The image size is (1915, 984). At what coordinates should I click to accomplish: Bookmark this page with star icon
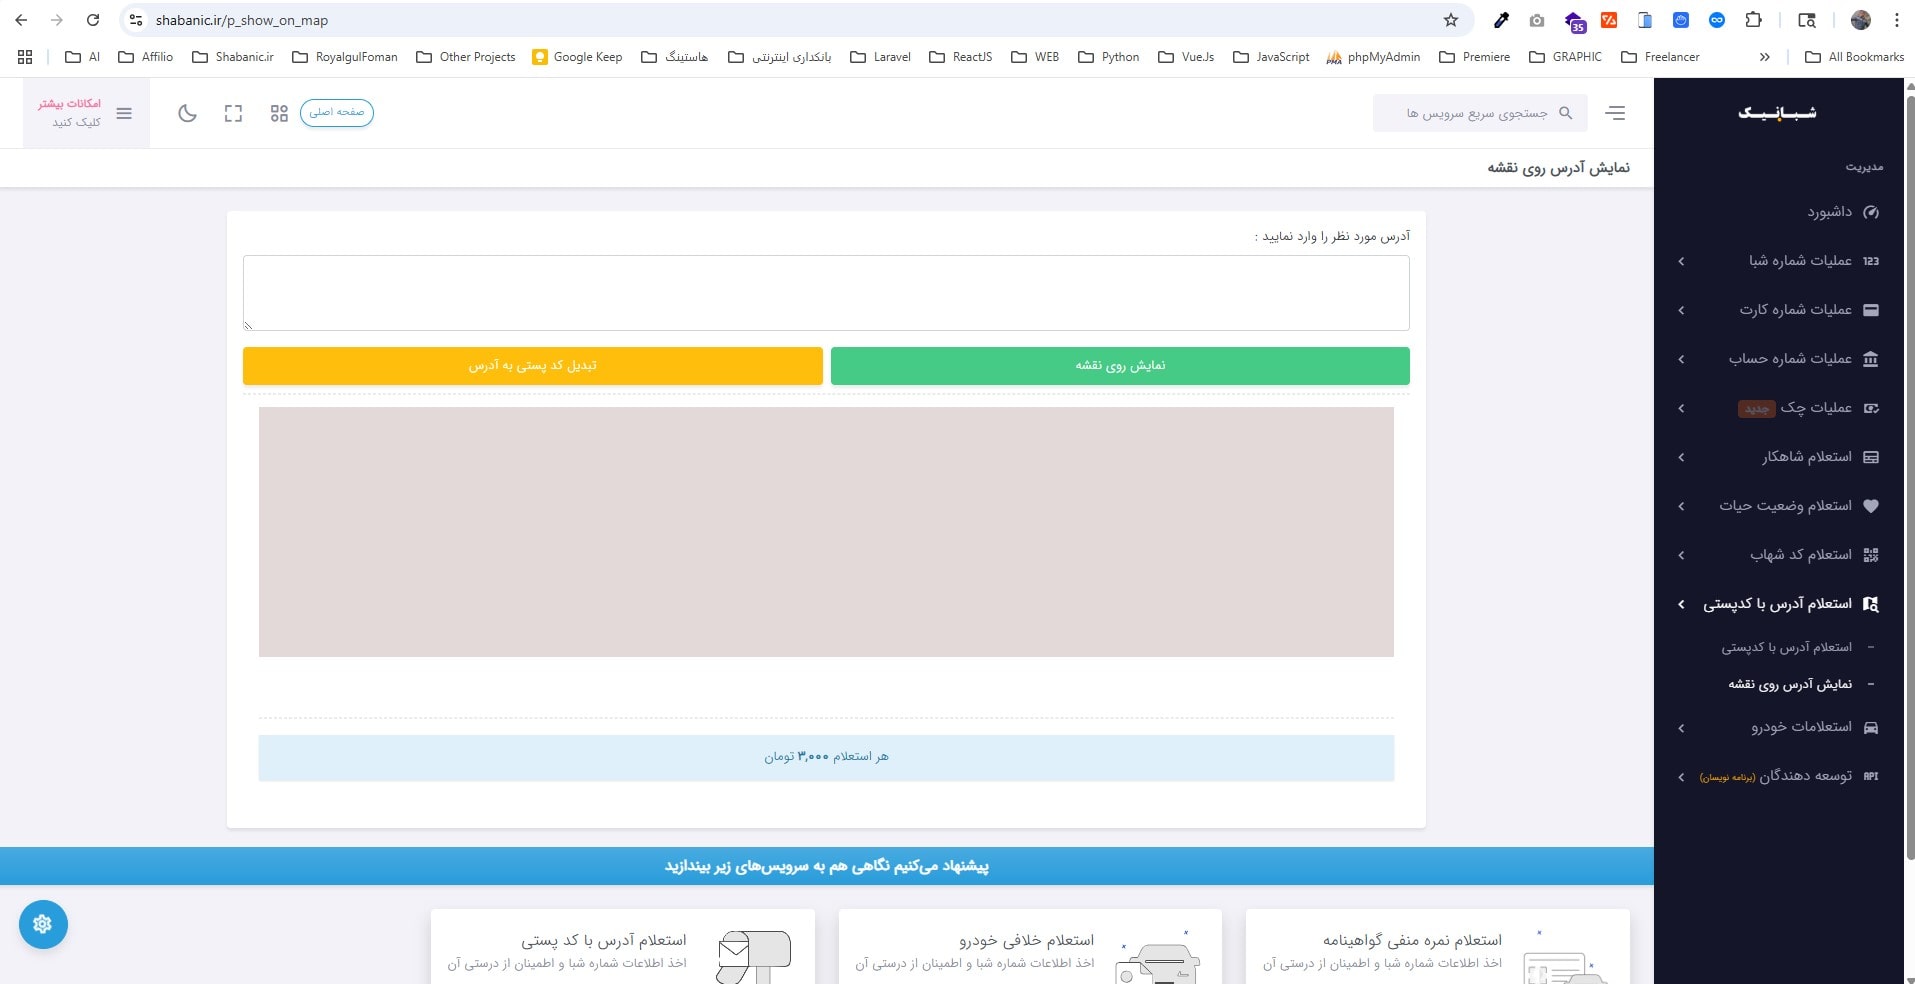1451,20
